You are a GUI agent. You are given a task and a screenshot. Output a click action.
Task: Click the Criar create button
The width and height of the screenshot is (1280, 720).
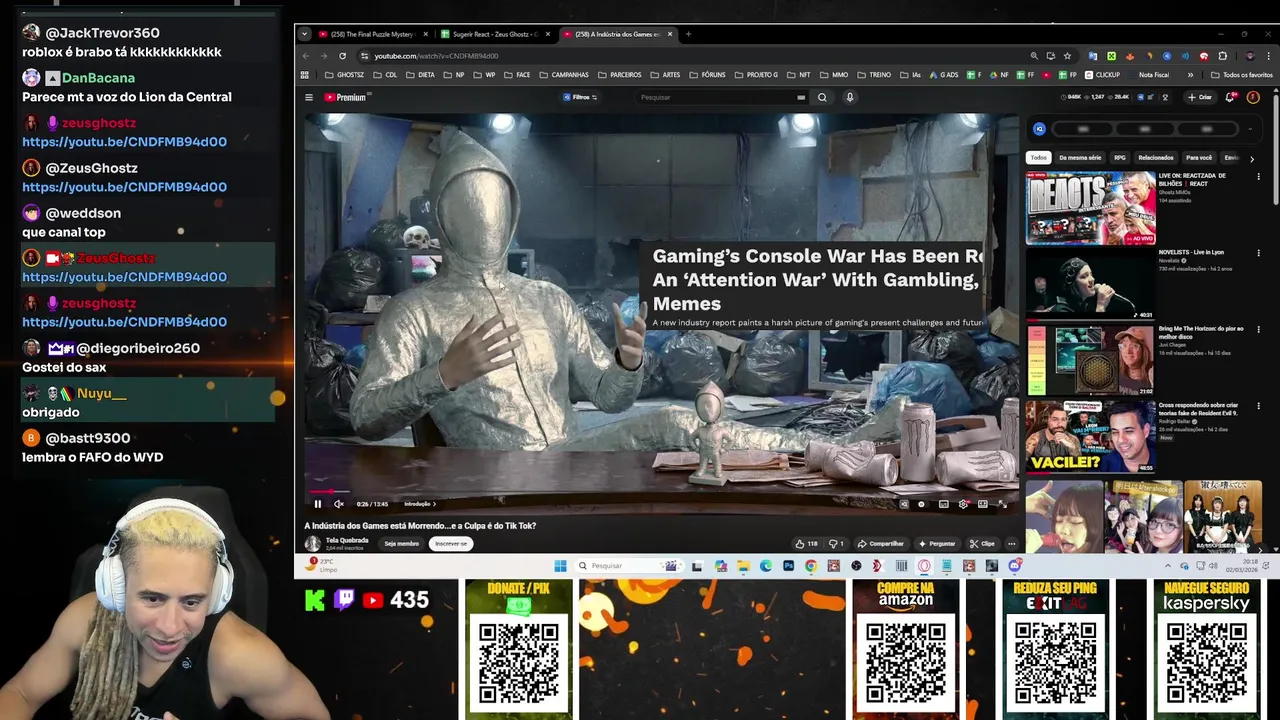(x=1199, y=97)
